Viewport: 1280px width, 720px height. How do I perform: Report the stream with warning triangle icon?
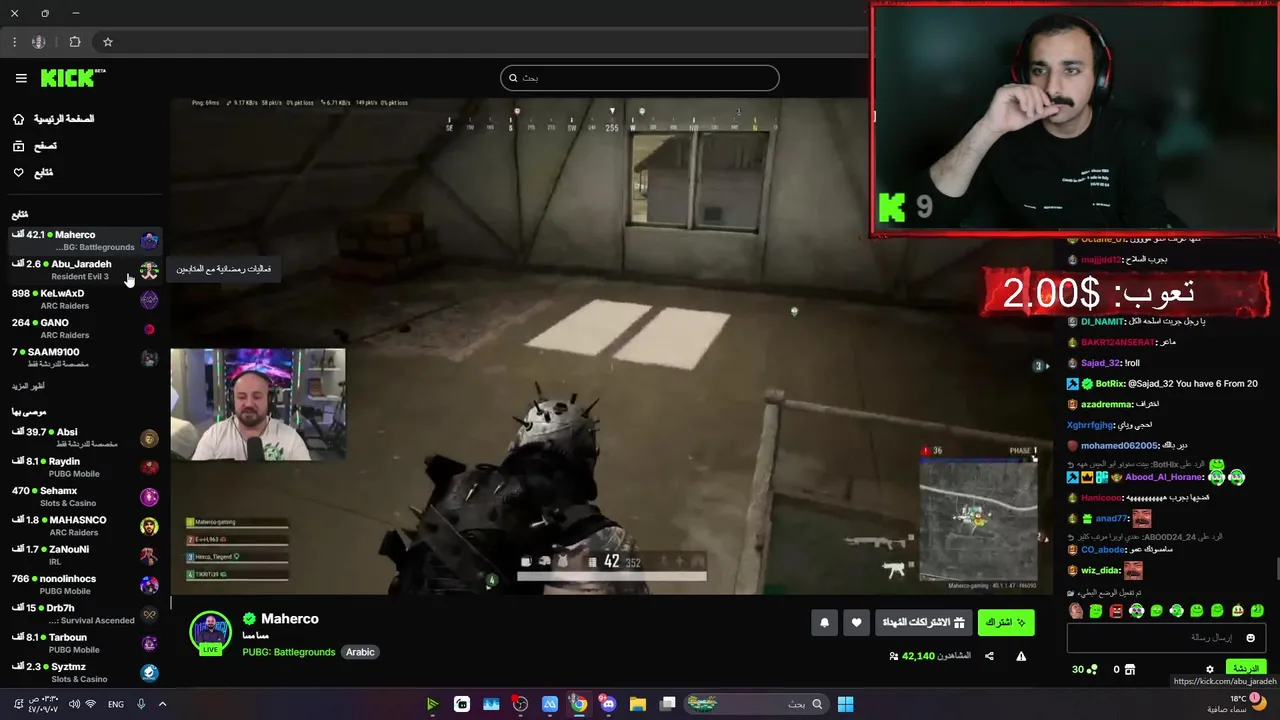coord(1021,656)
